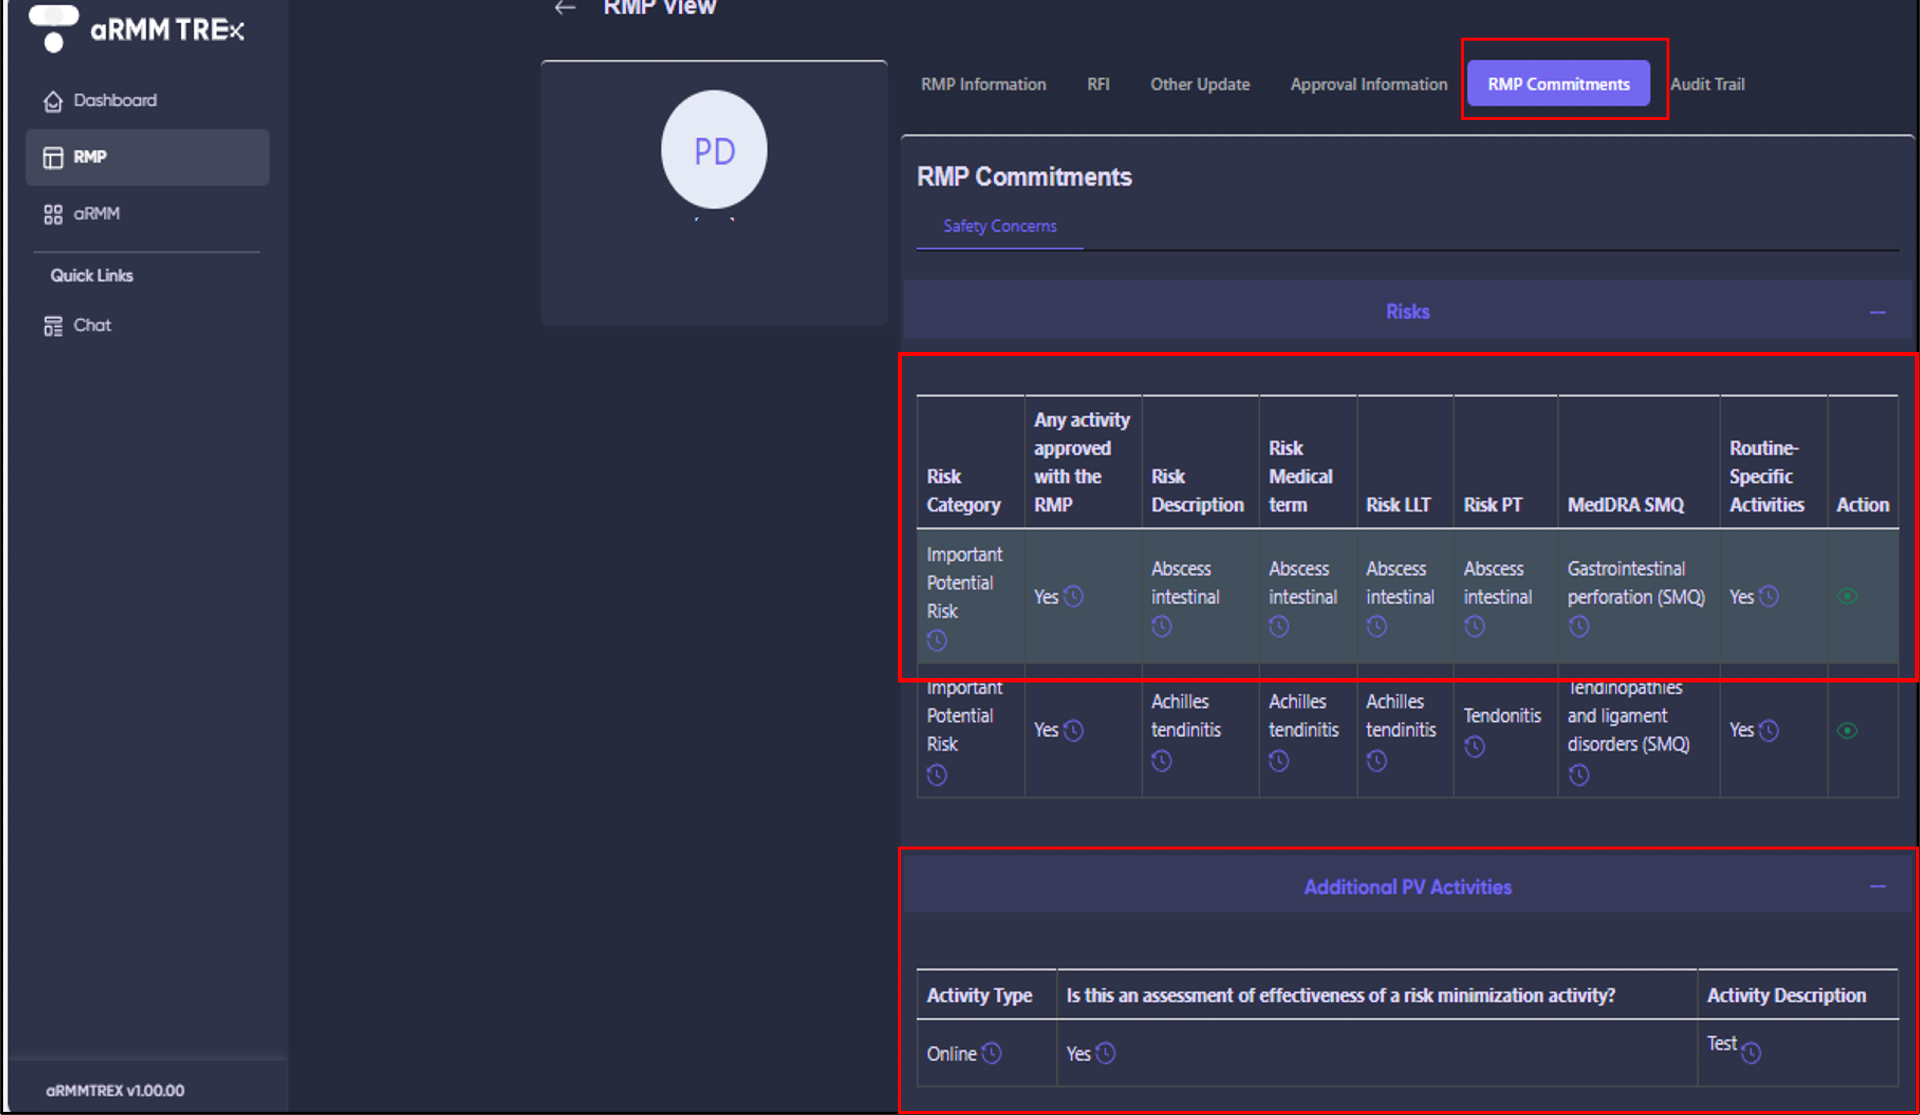Click history clock under Achilles tendinitis Risk LLT
Viewport: 1920px width, 1115px height.
(1377, 761)
